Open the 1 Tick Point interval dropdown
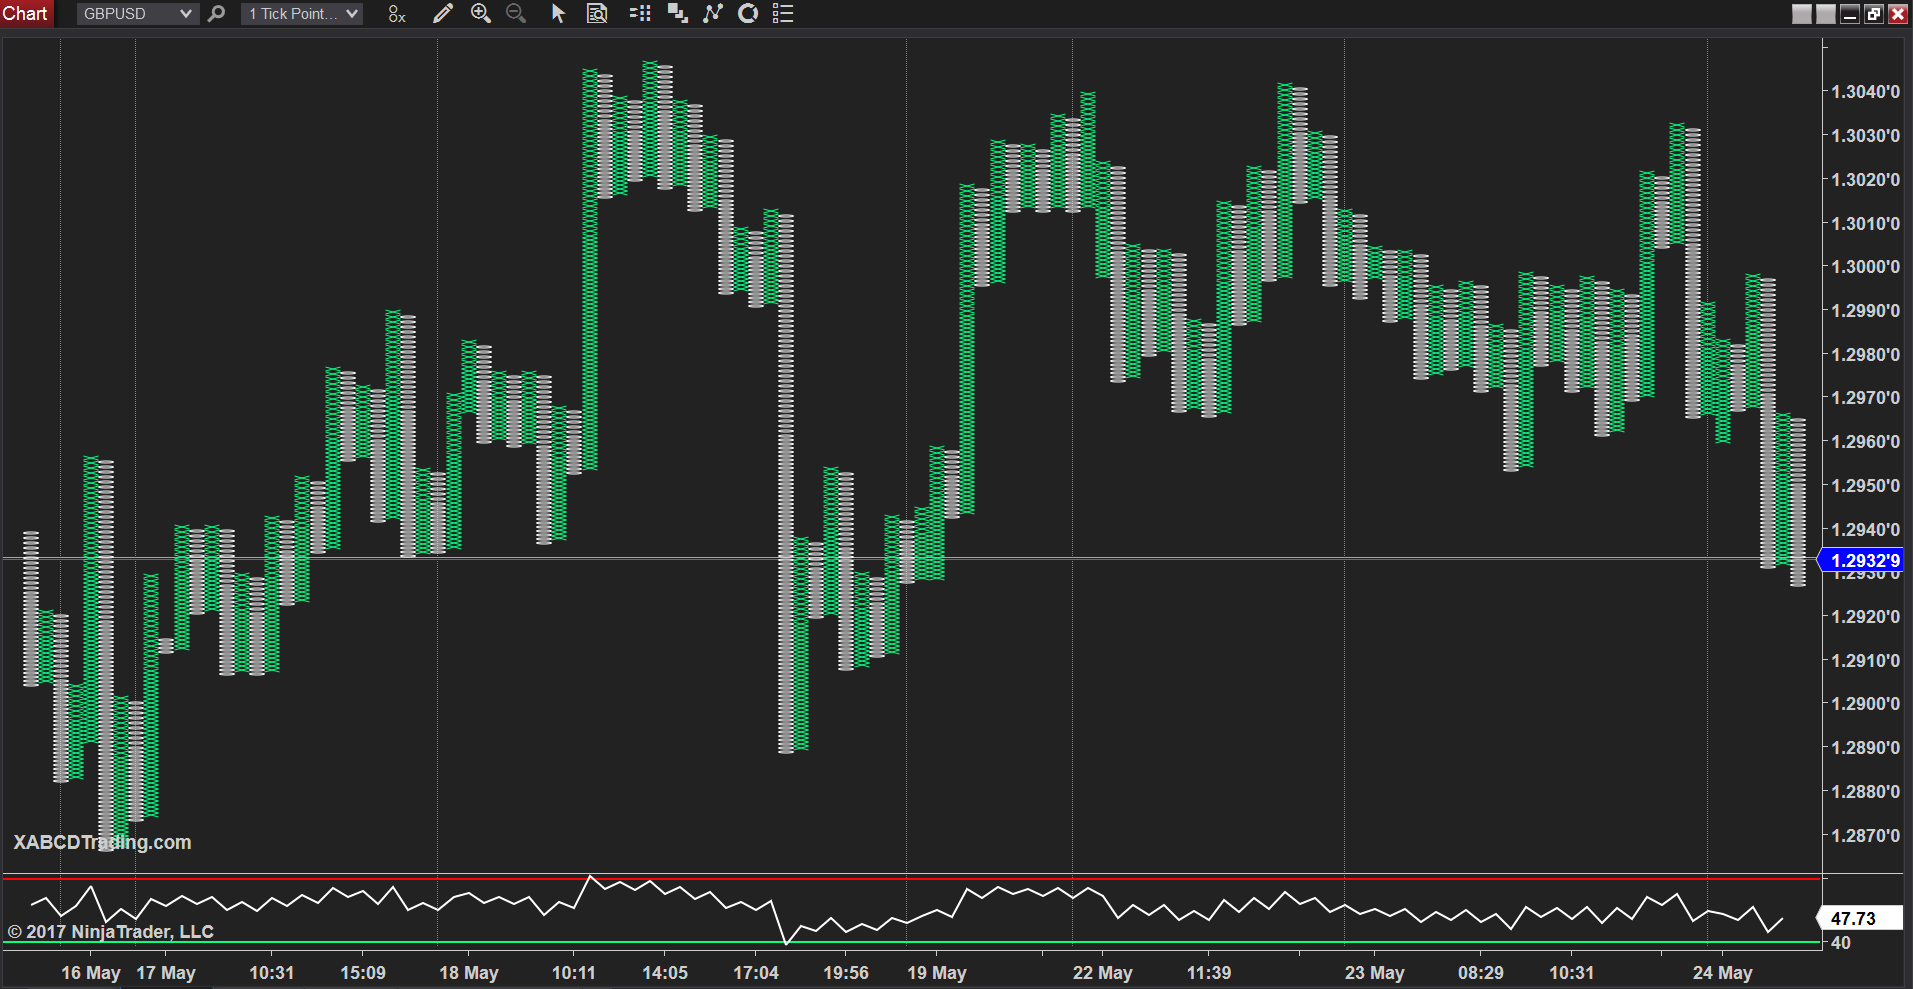Screen dimensions: 1913x989 coord(302,14)
